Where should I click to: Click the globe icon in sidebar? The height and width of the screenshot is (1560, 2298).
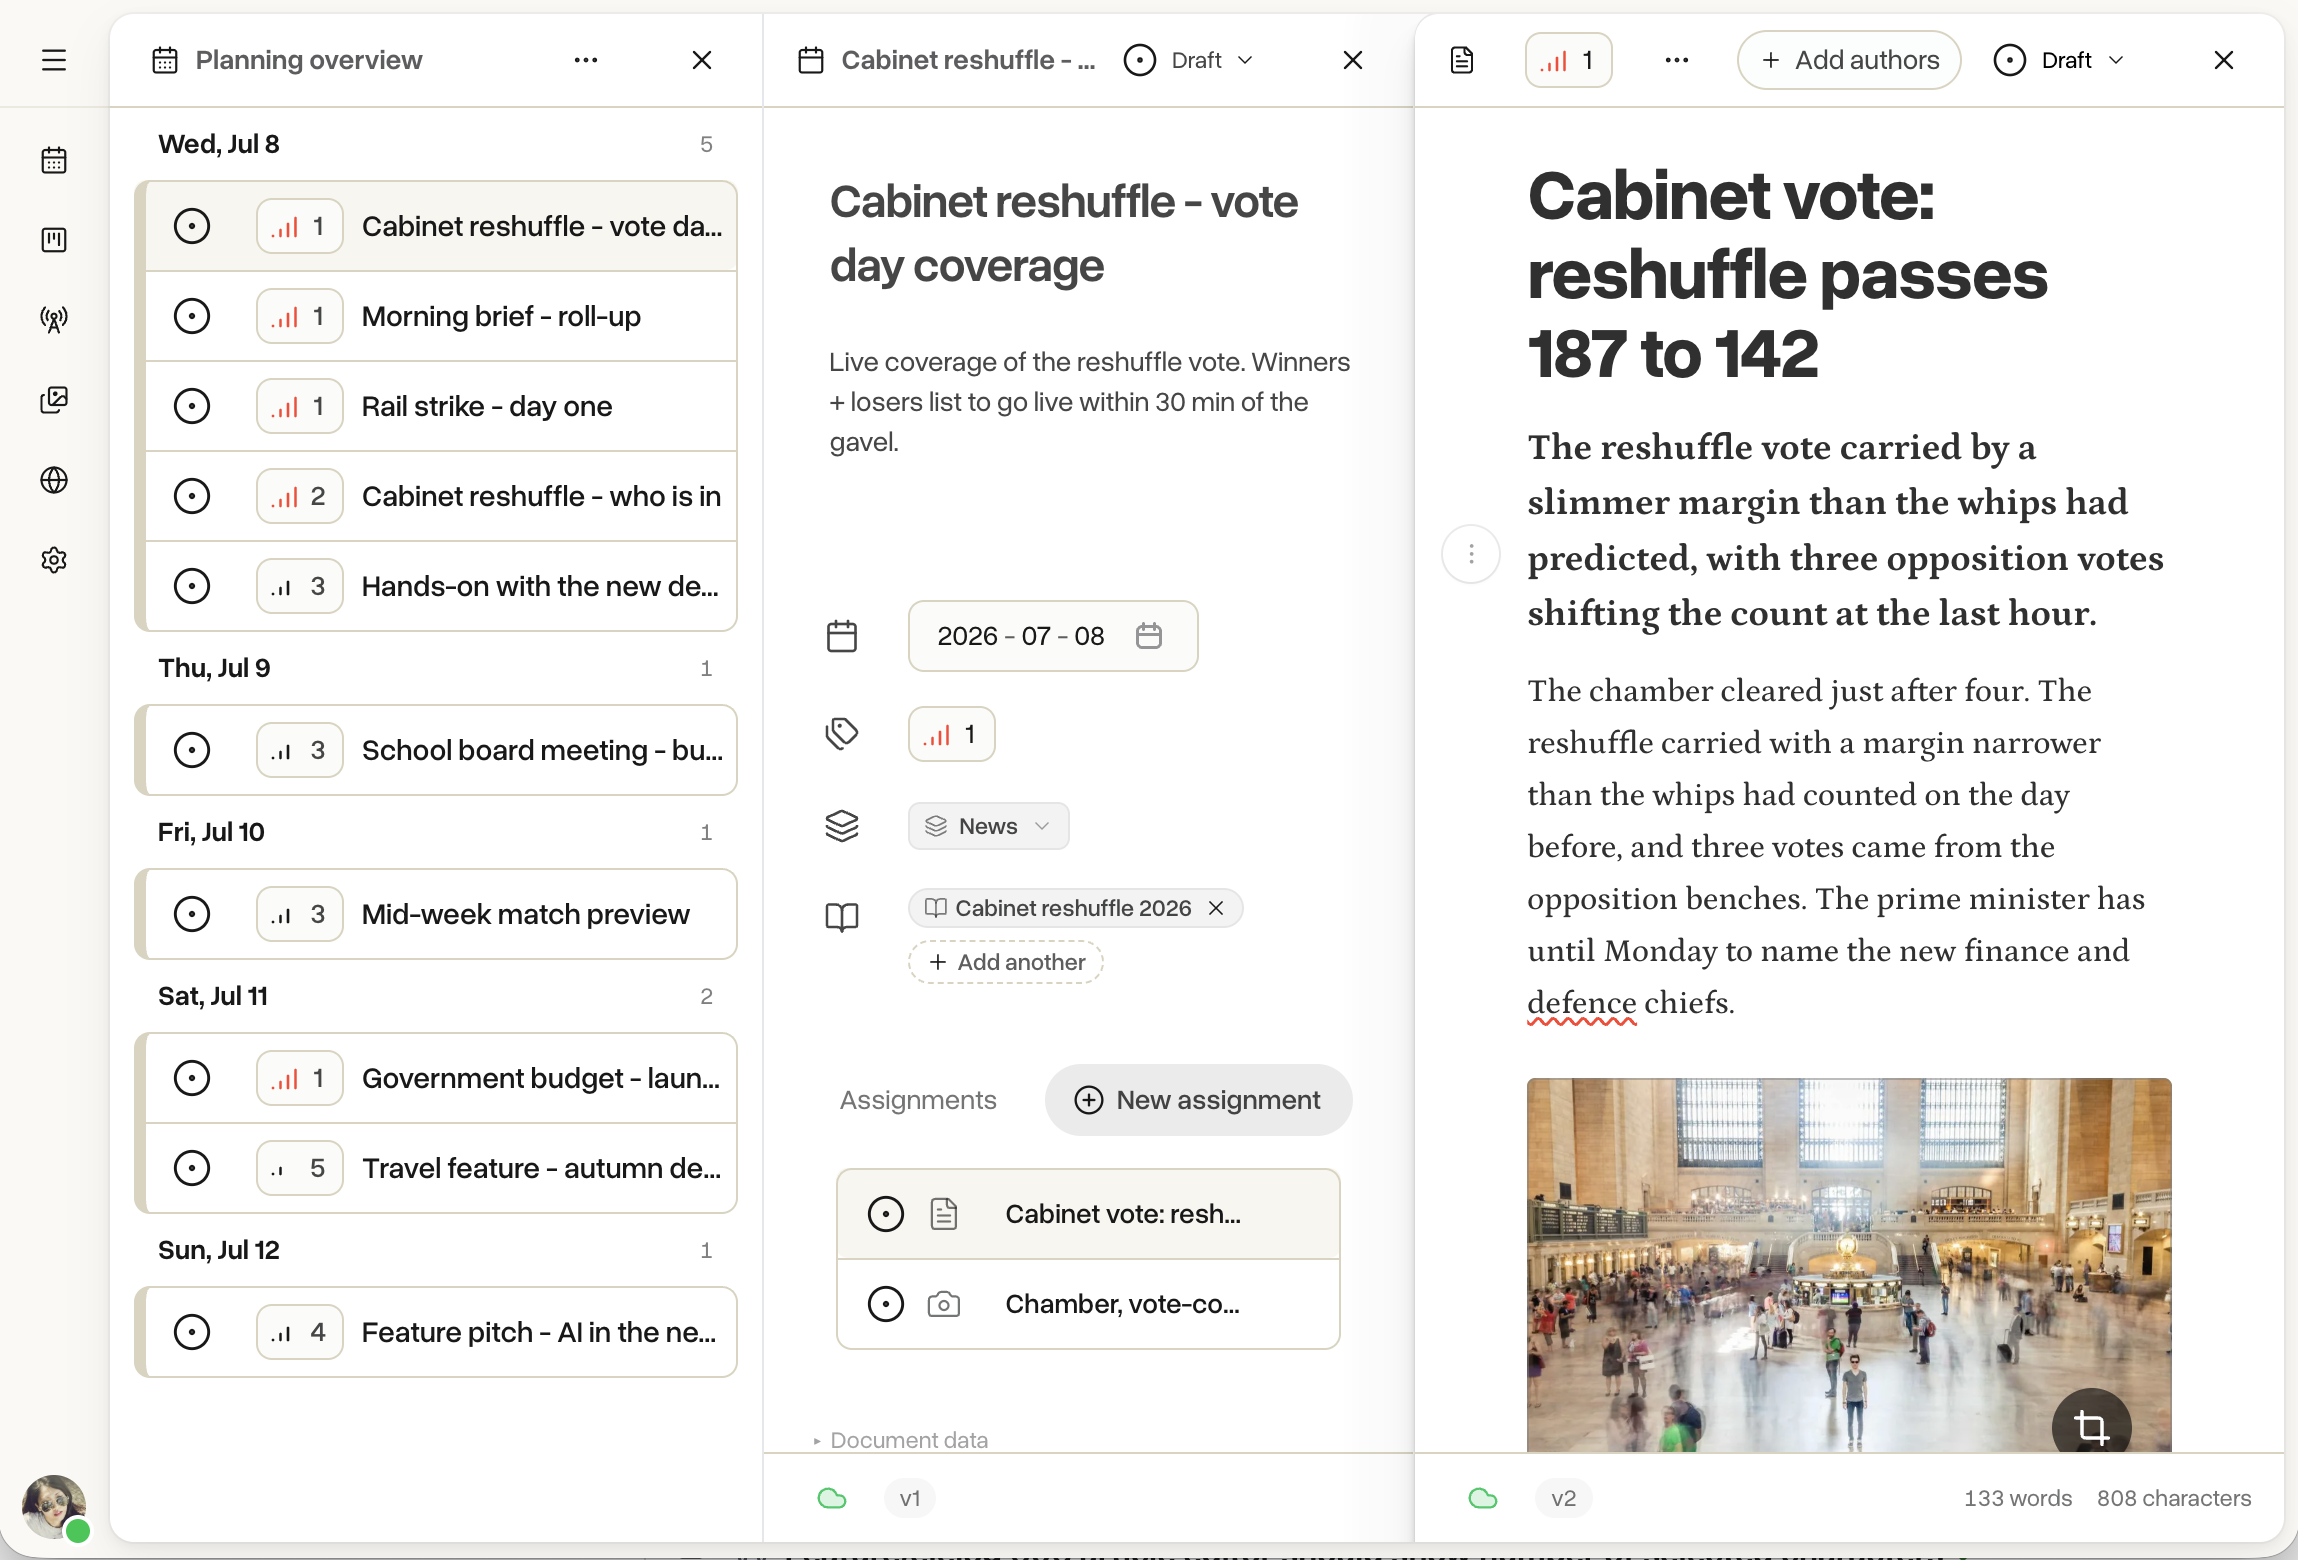pyautogui.click(x=54, y=480)
